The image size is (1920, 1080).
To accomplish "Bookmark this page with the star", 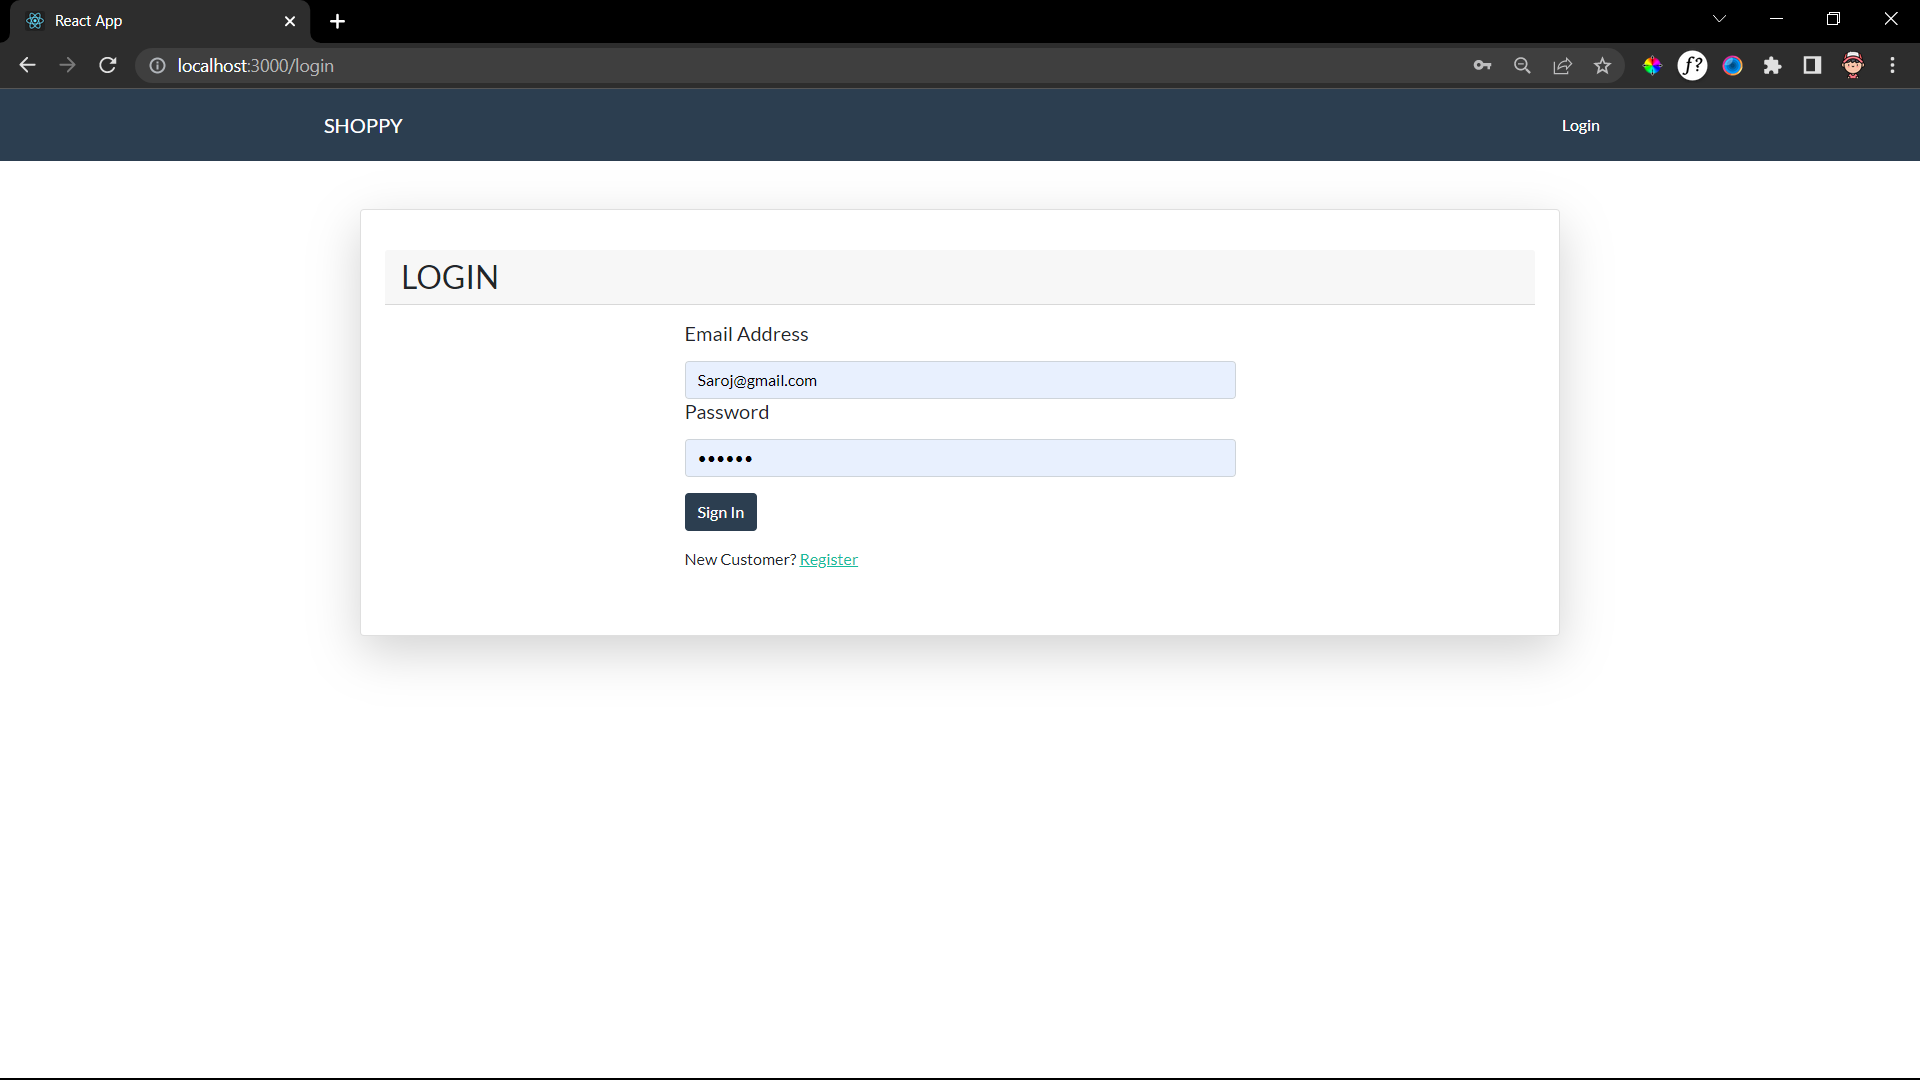I will (1603, 65).
